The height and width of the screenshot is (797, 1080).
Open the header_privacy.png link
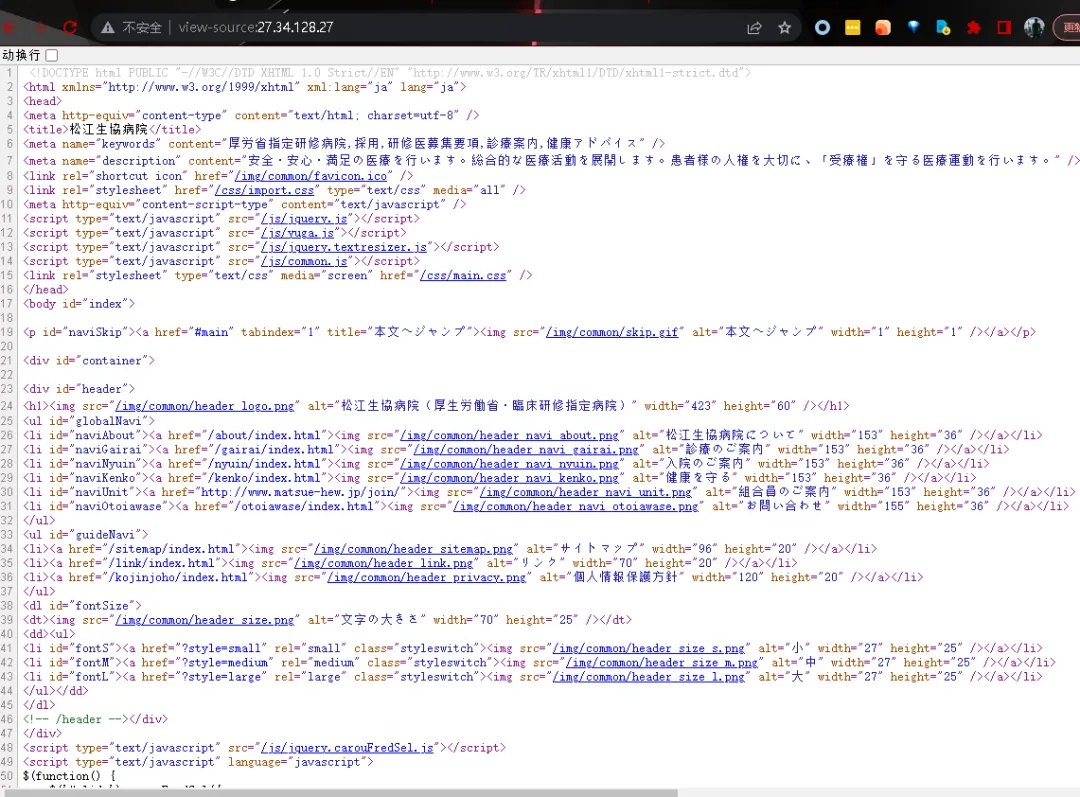click(426, 577)
